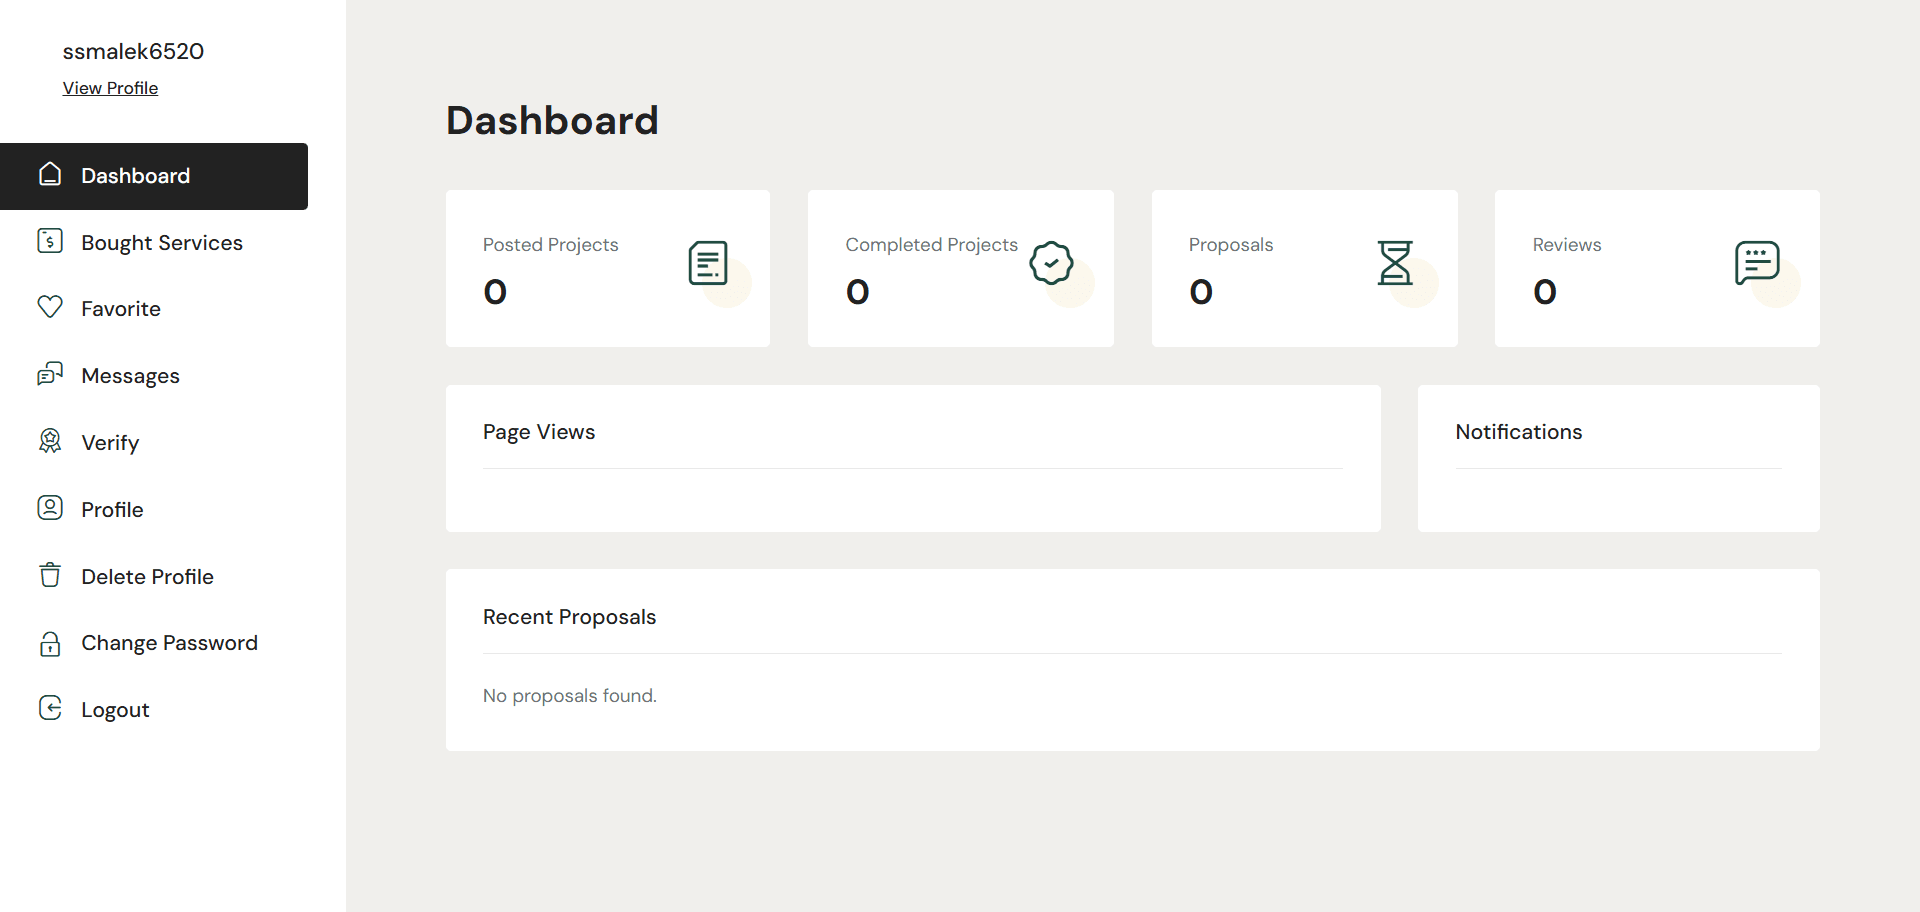Click the Completed Projects checkmark badge icon
This screenshot has width=1920, height=912.
[x=1051, y=263]
